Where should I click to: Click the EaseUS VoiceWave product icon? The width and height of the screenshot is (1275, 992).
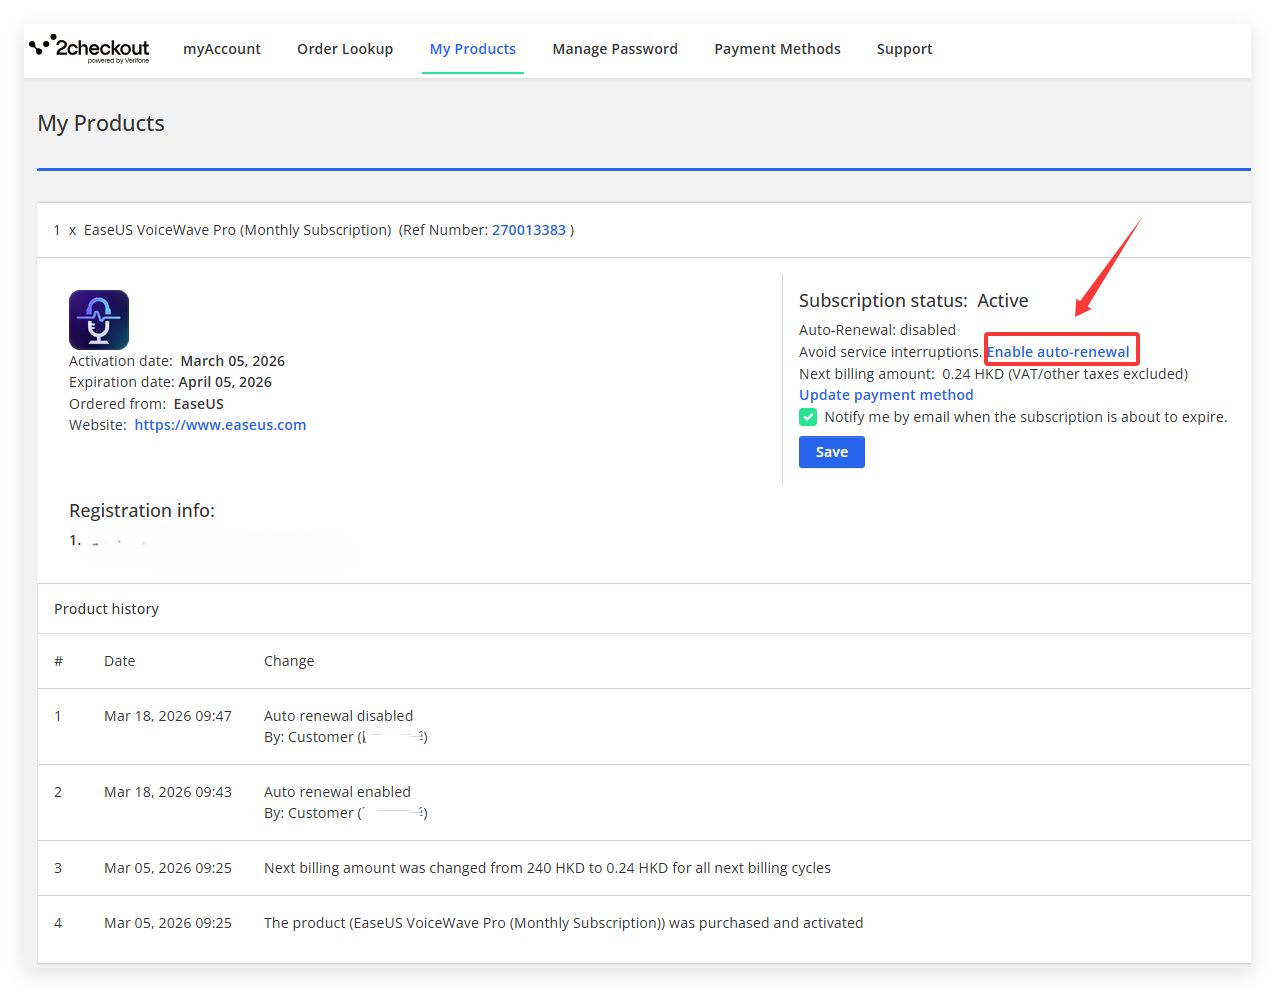[99, 320]
